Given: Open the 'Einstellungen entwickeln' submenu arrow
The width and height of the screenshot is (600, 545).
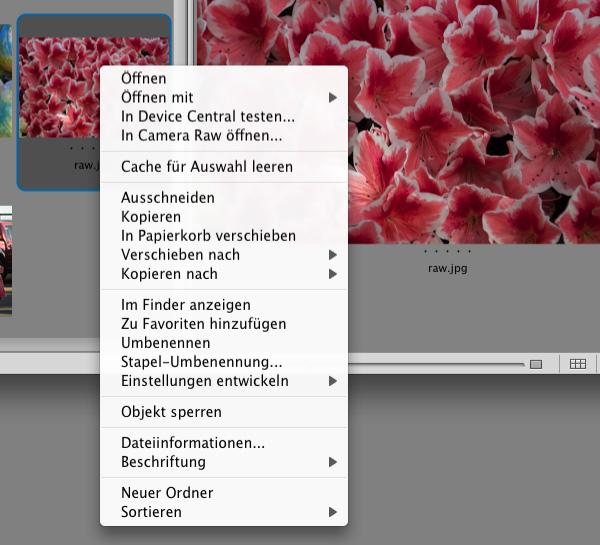Looking at the screenshot, I should [332, 381].
